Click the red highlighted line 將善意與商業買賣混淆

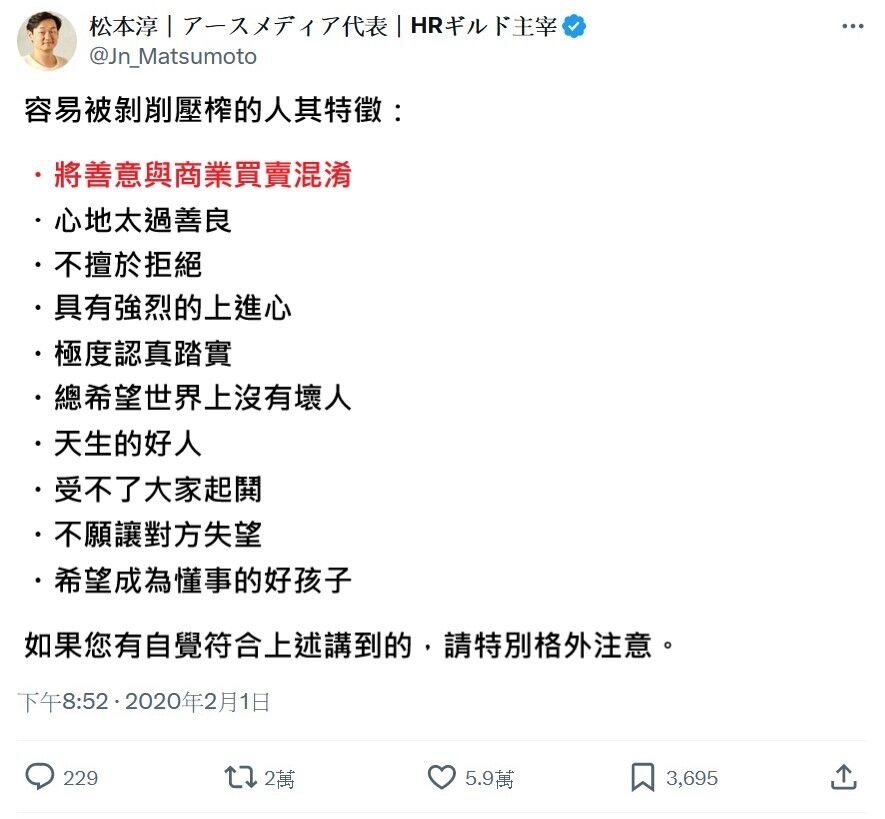pyautogui.click(x=203, y=174)
